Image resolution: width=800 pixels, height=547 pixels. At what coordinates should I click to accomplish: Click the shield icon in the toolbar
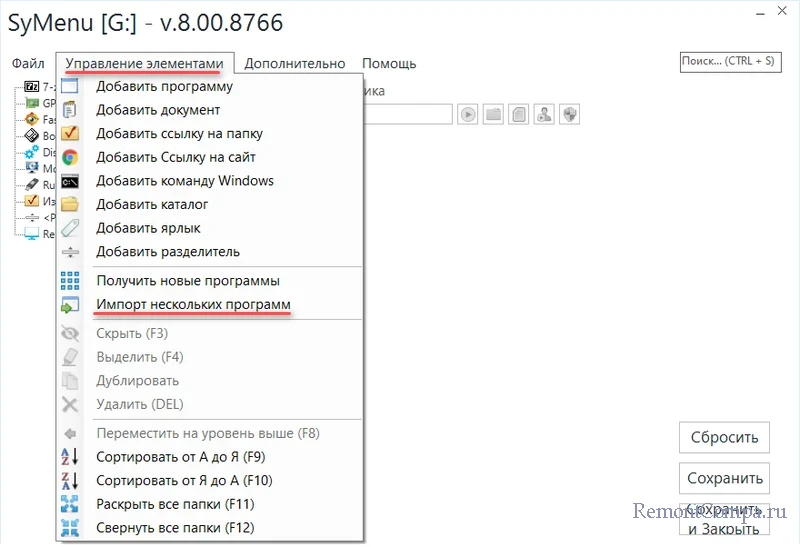pos(569,115)
